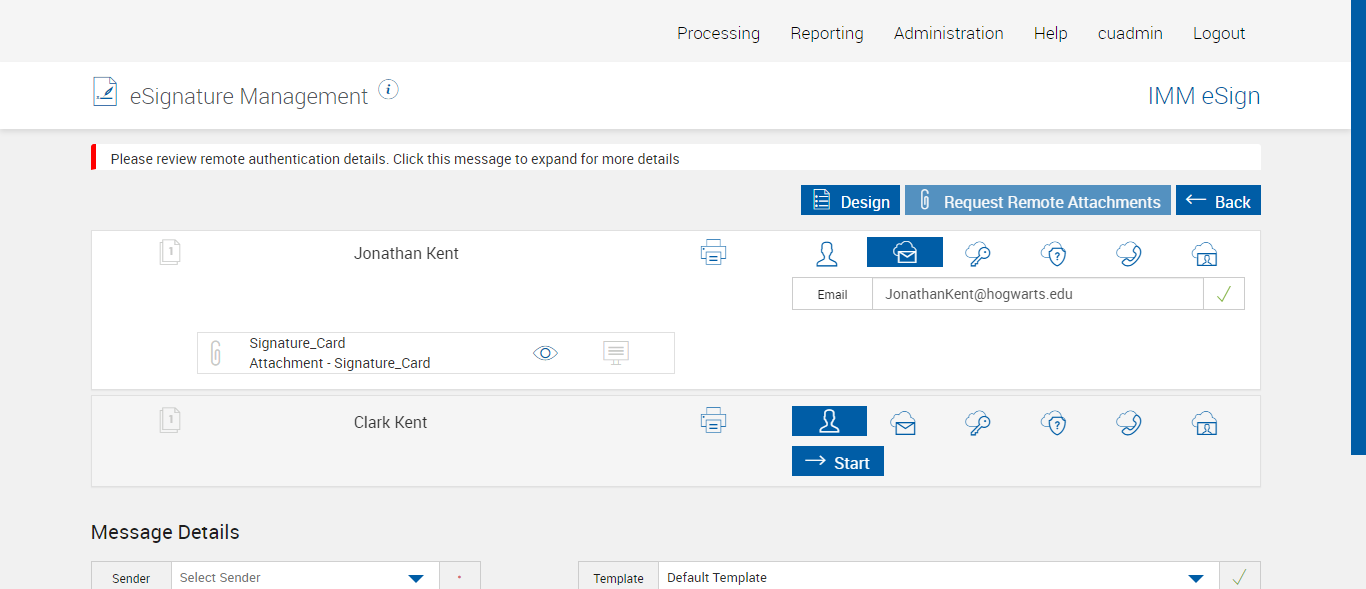Click the info icon beside eSignature Management
This screenshot has width=1366, height=589.
(x=389, y=90)
